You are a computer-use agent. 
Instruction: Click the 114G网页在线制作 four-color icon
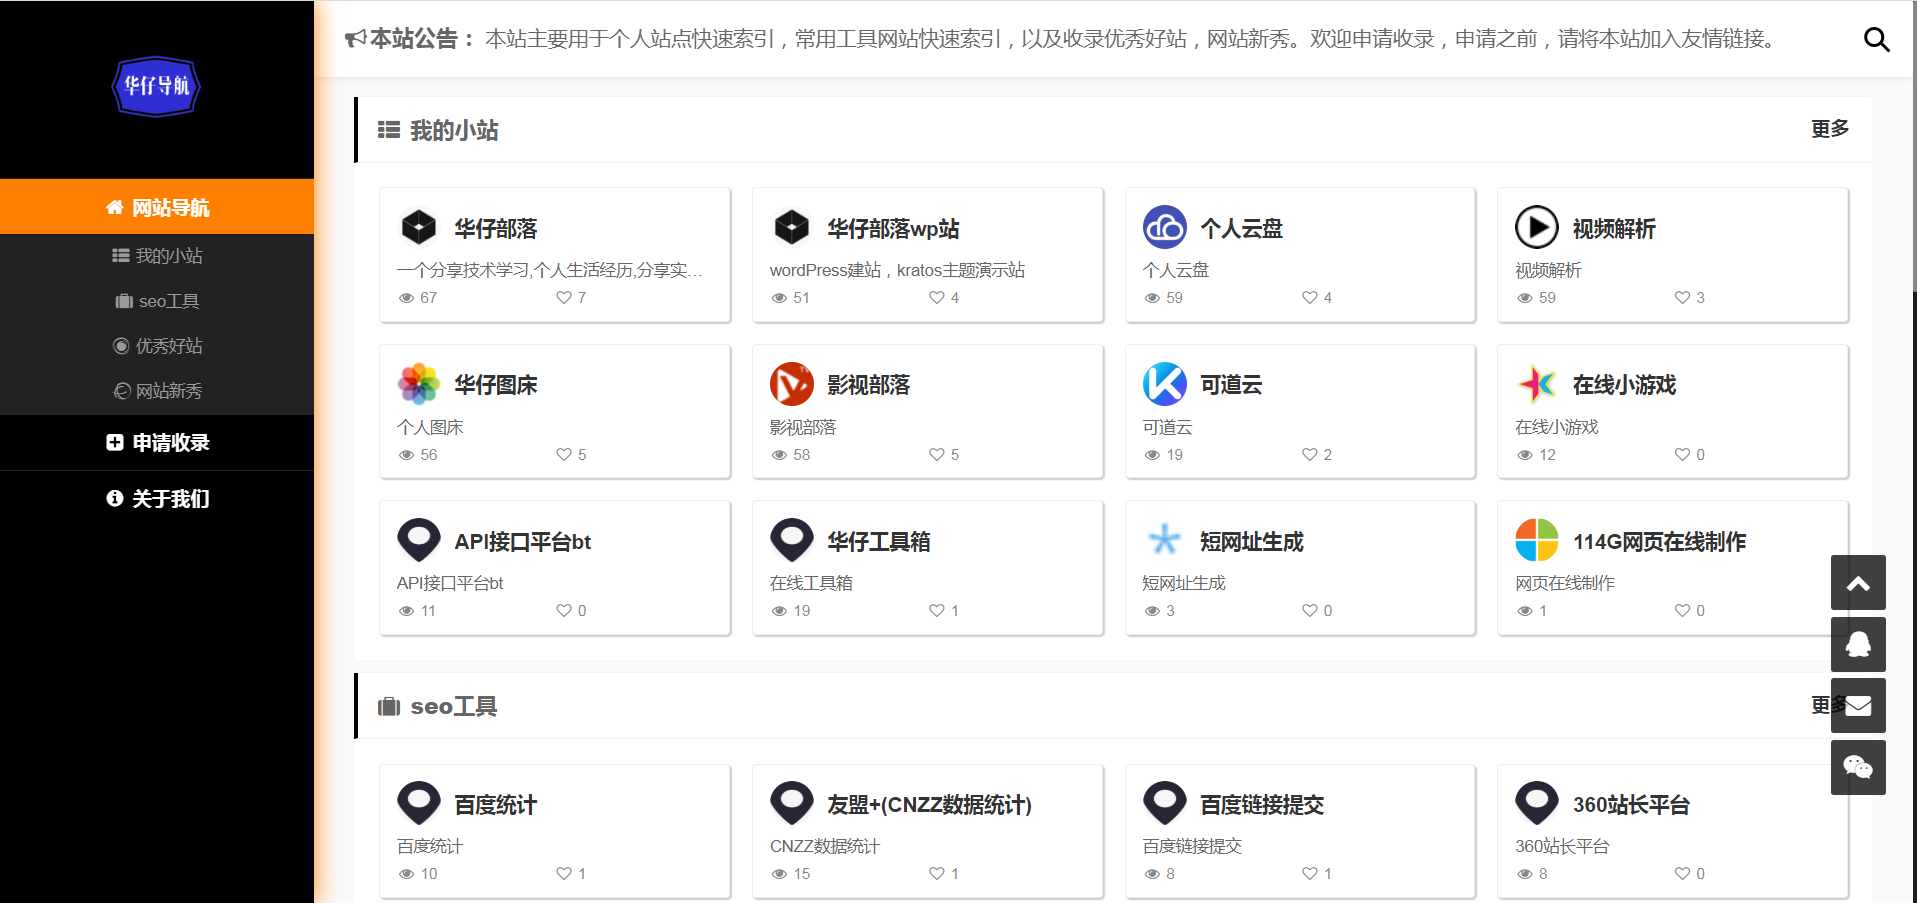point(1537,541)
